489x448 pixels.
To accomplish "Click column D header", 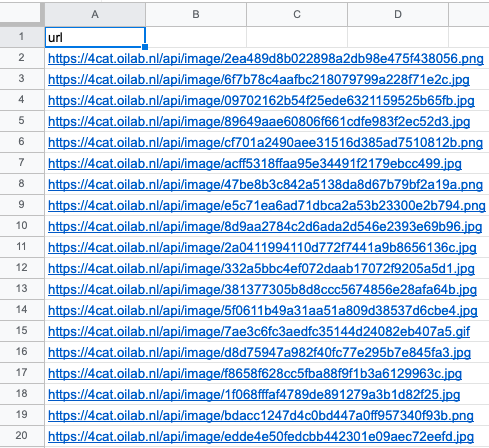I will click(398, 14).
